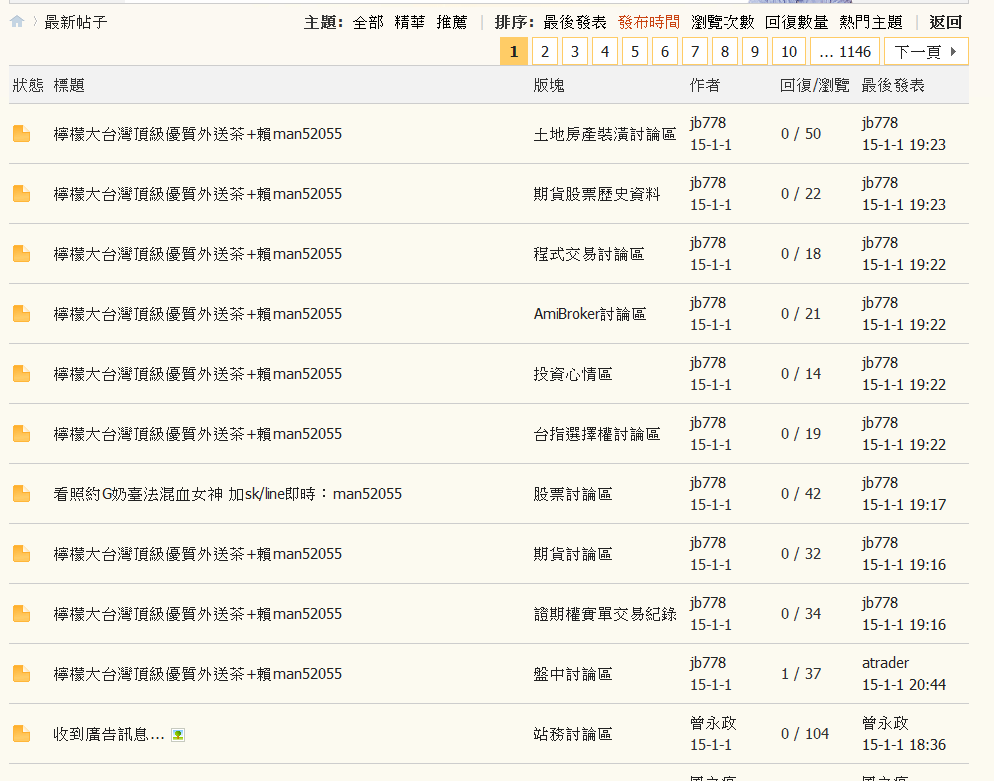Open board 期貨討論區
The width and height of the screenshot is (994, 781).
[572, 554]
